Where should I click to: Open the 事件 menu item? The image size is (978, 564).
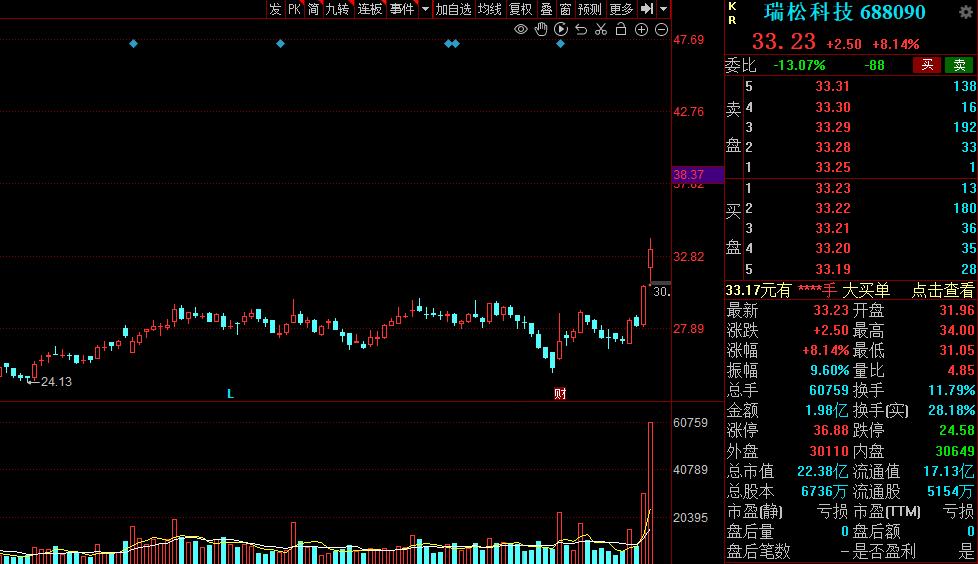coord(402,9)
